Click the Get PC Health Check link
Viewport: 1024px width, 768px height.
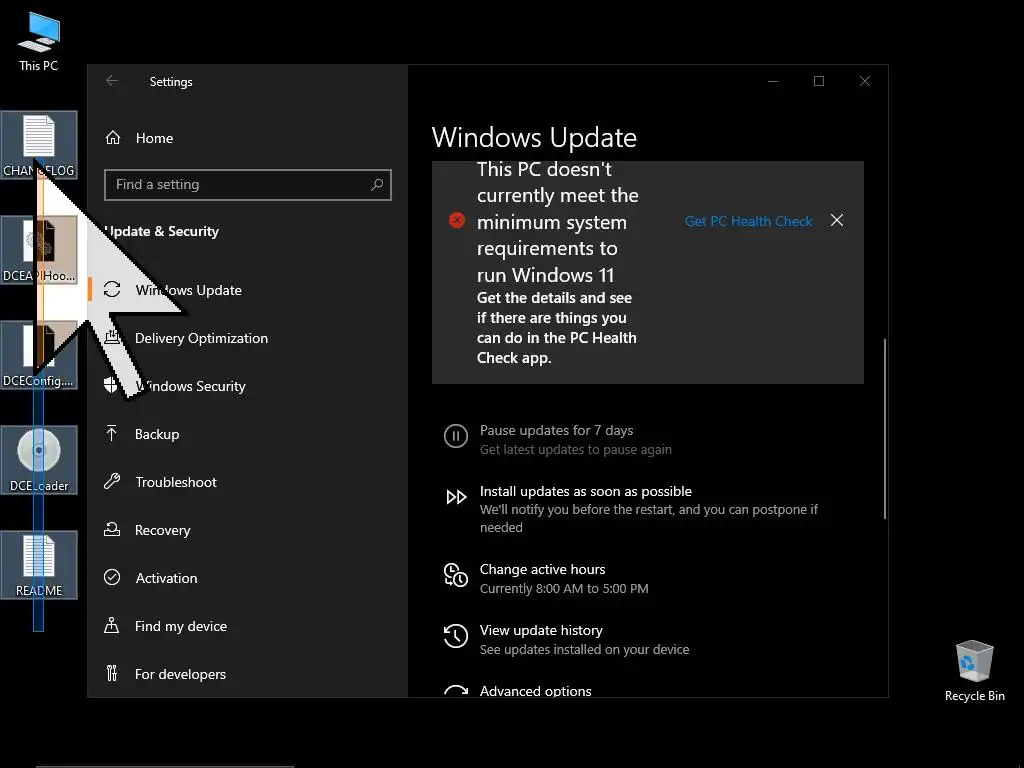pos(748,221)
